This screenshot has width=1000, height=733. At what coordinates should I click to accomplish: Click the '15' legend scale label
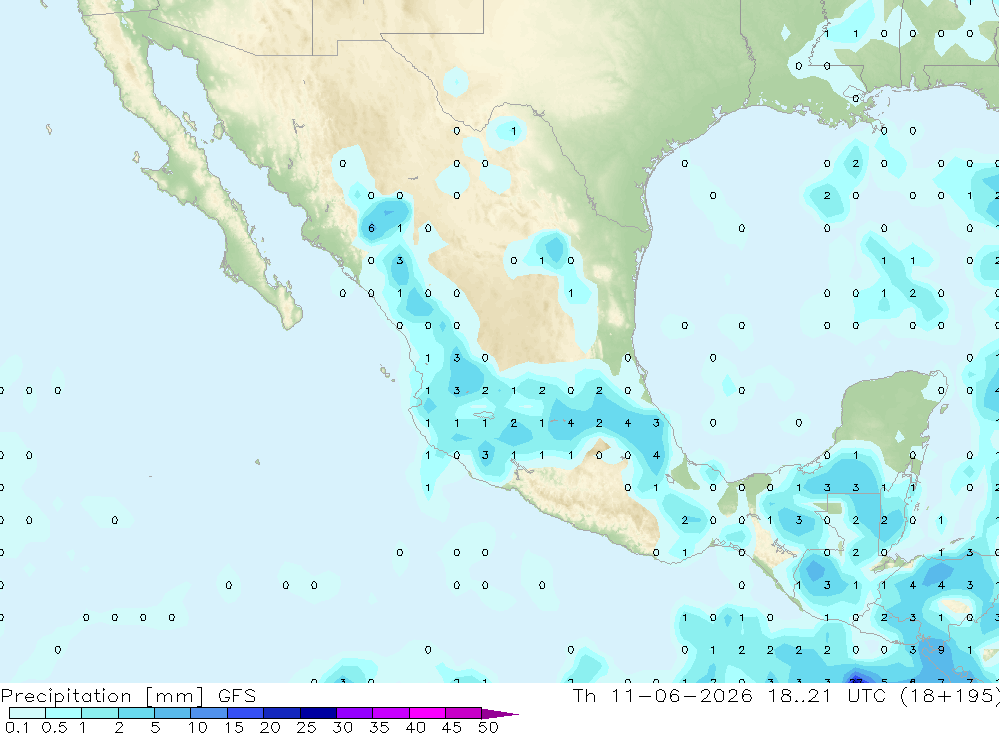(x=233, y=727)
